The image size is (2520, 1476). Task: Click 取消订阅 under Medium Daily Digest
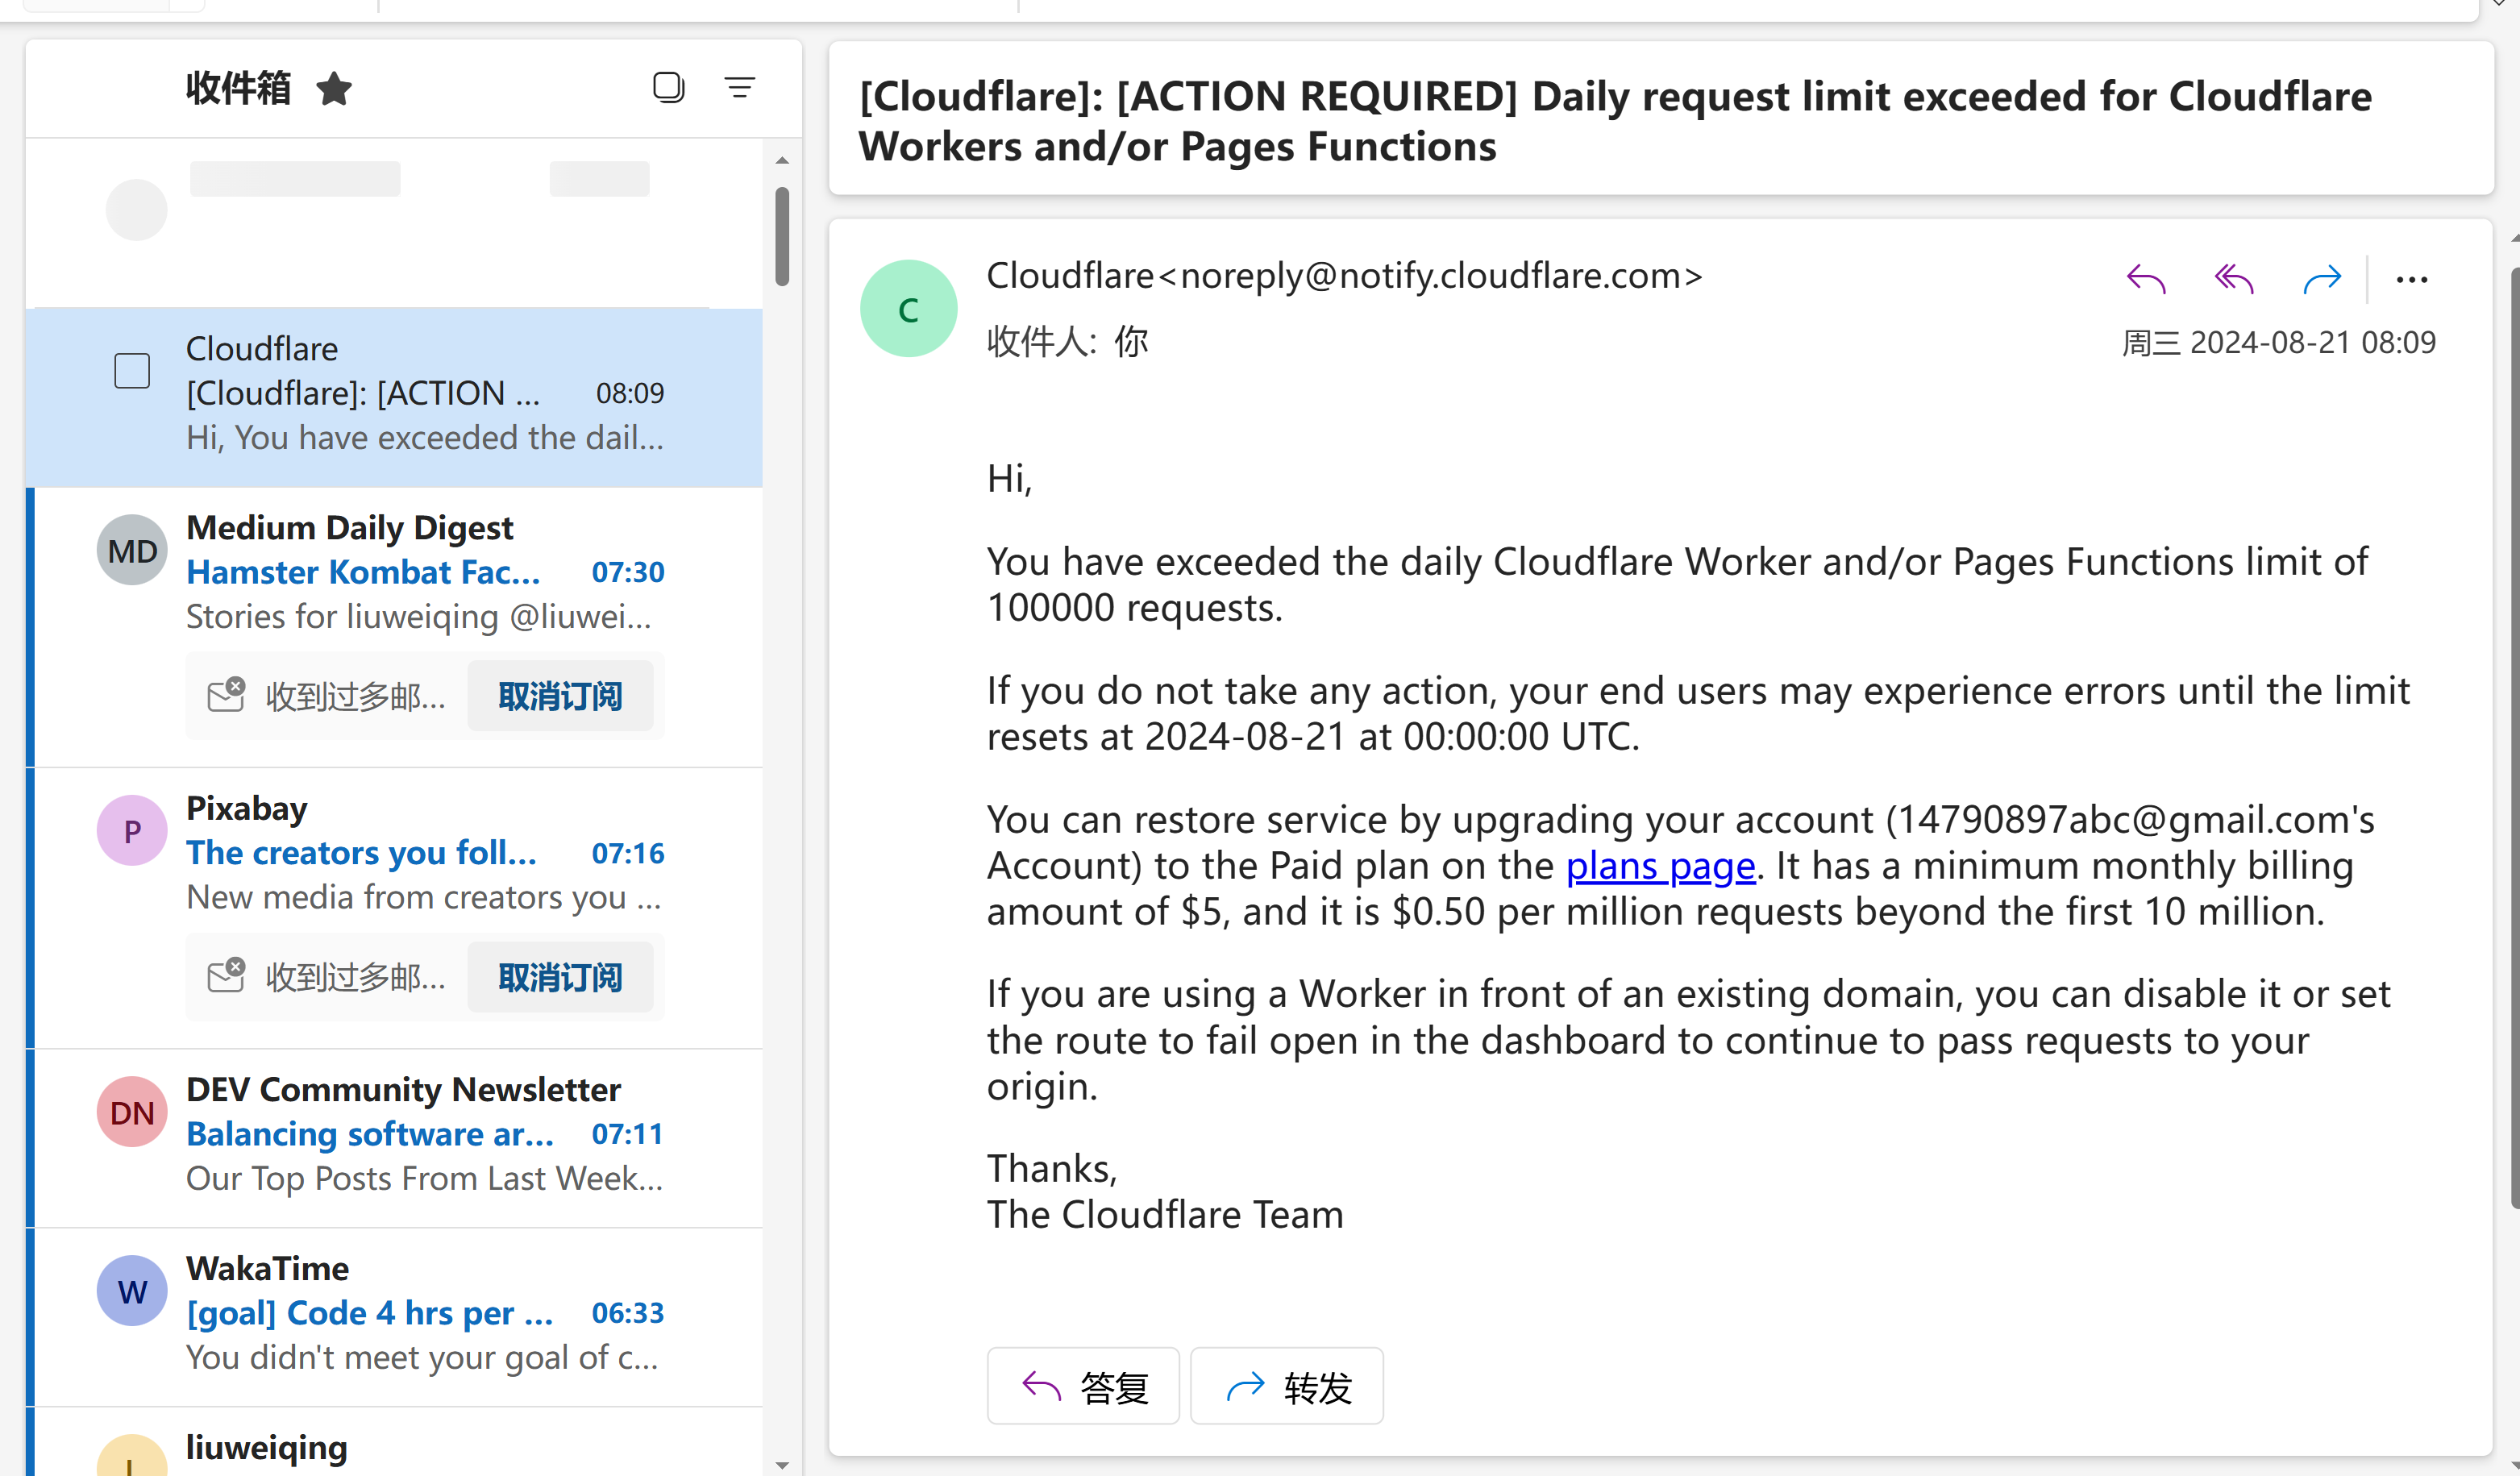point(560,696)
